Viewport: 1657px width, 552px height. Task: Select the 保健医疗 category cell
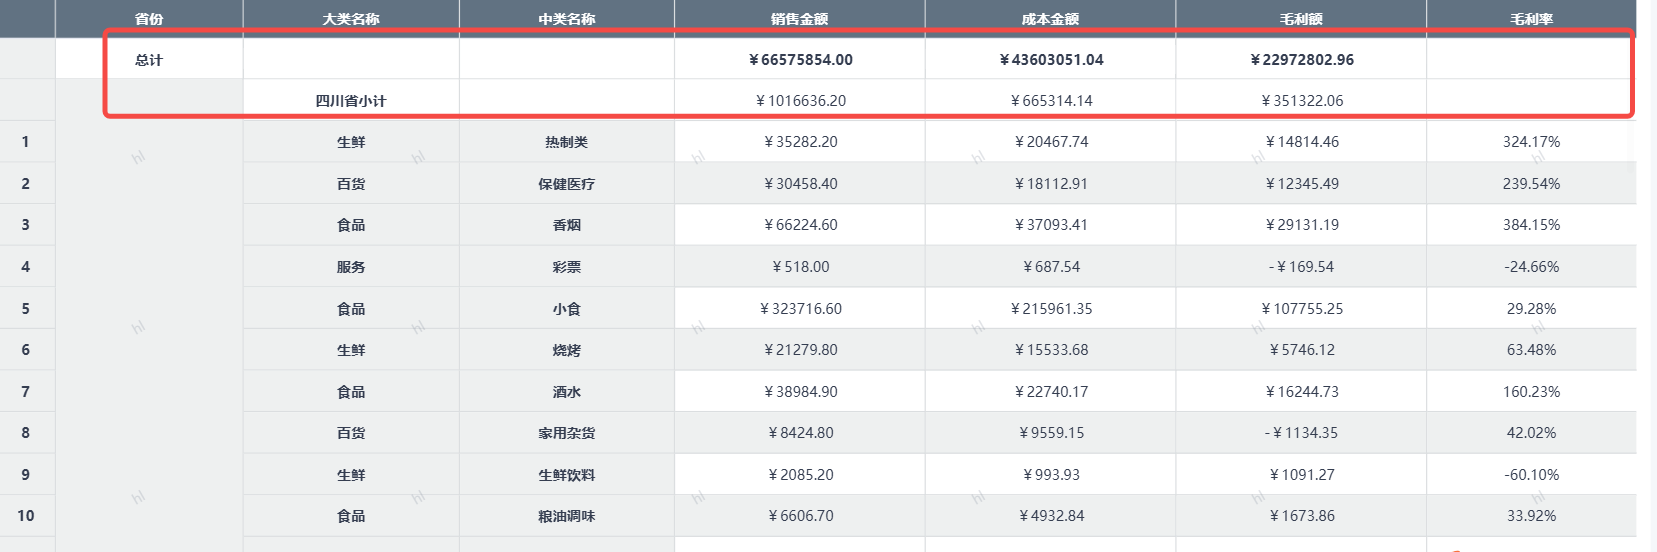(567, 184)
